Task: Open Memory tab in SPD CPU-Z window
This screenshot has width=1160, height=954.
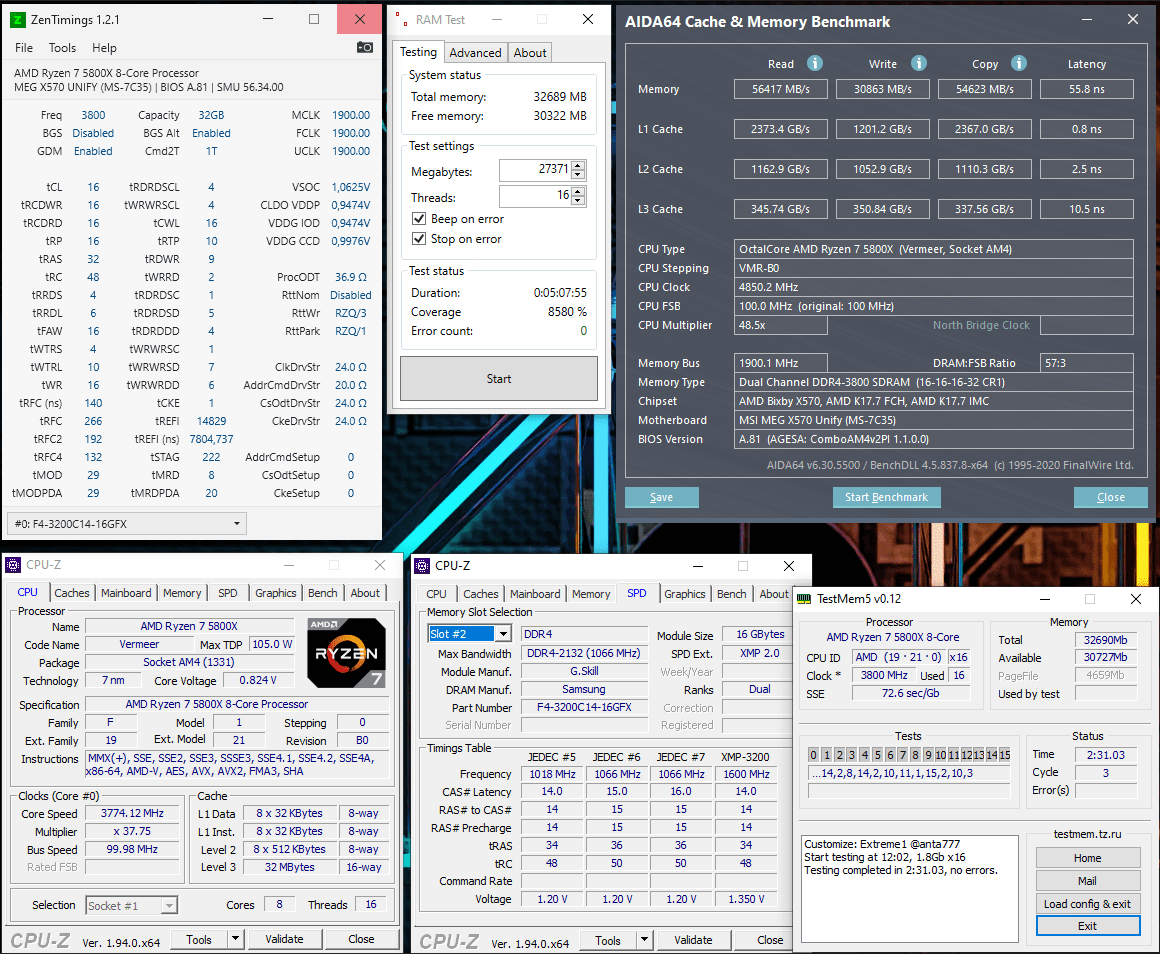Action: pos(591,594)
